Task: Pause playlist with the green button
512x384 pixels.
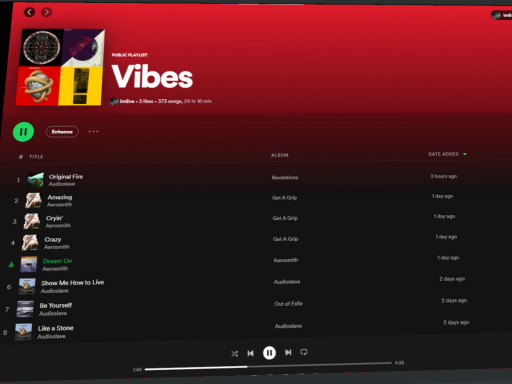Action: pos(23,132)
